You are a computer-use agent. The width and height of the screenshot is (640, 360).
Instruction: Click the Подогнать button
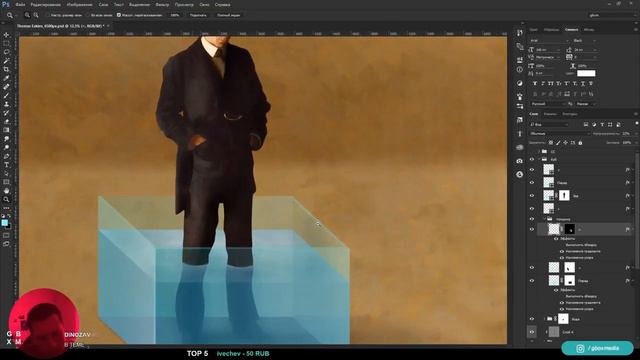pos(198,15)
